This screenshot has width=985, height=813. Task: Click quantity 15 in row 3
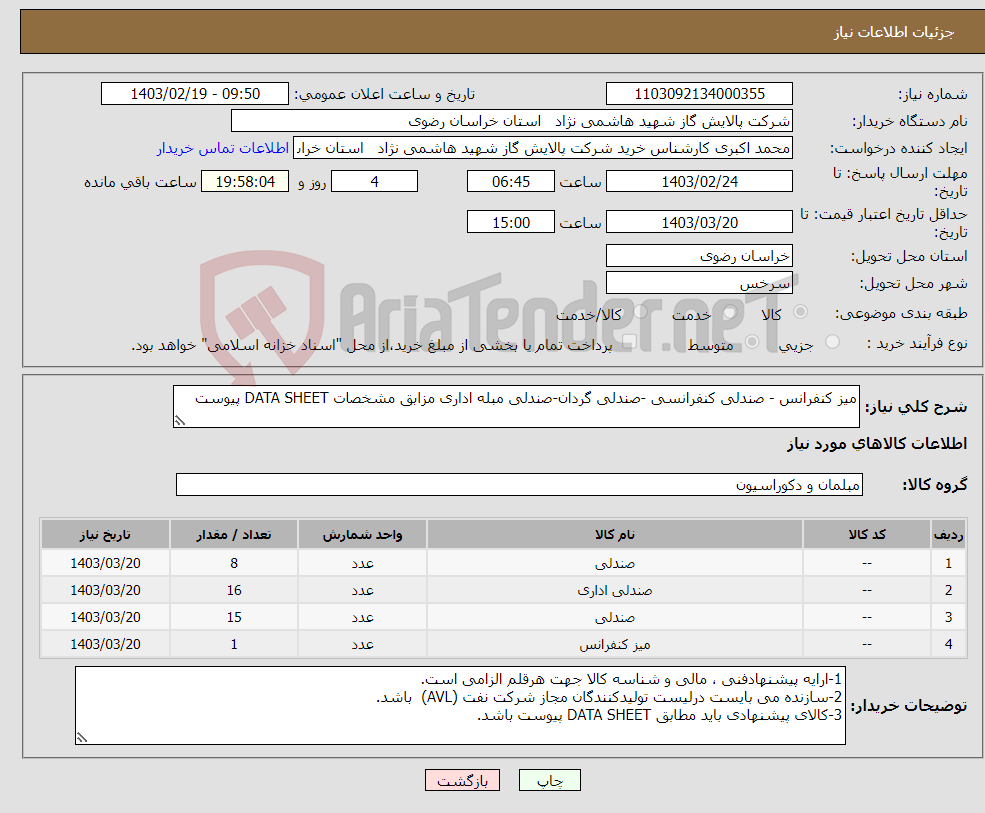click(x=234, y=618)
